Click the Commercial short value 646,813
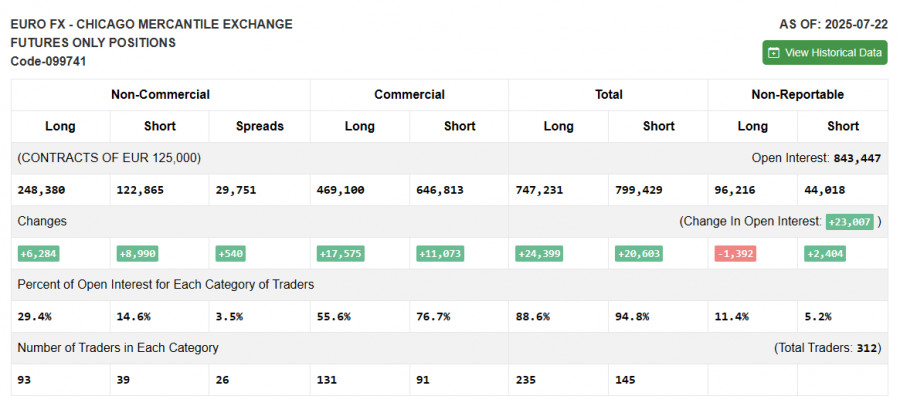This screenshot has height=396, width=900. click(440, 190)
